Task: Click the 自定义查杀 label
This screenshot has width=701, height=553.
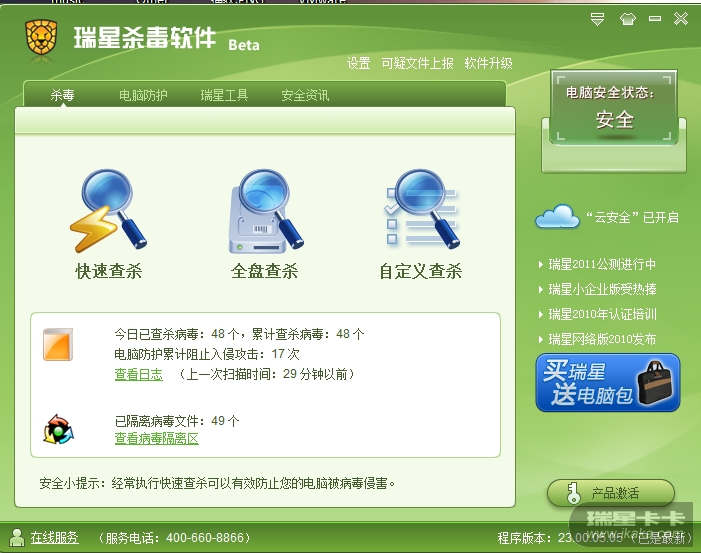Action: point(421,271)
